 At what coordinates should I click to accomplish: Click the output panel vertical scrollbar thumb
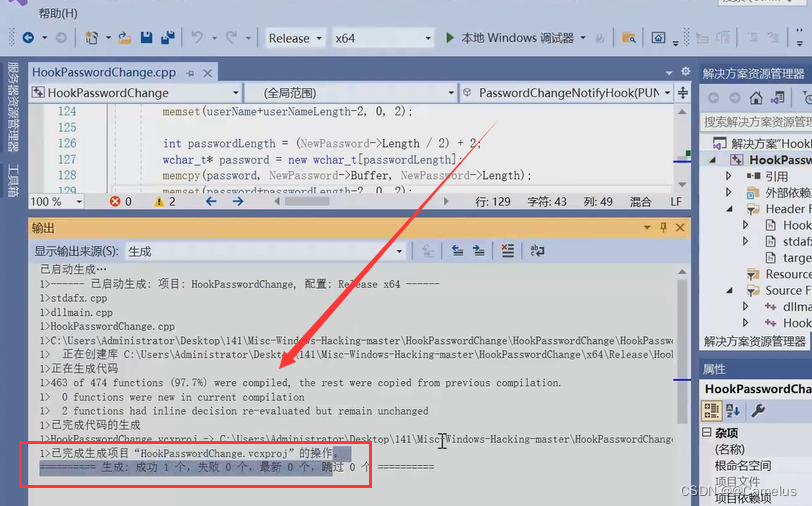[x=682, y=351]
